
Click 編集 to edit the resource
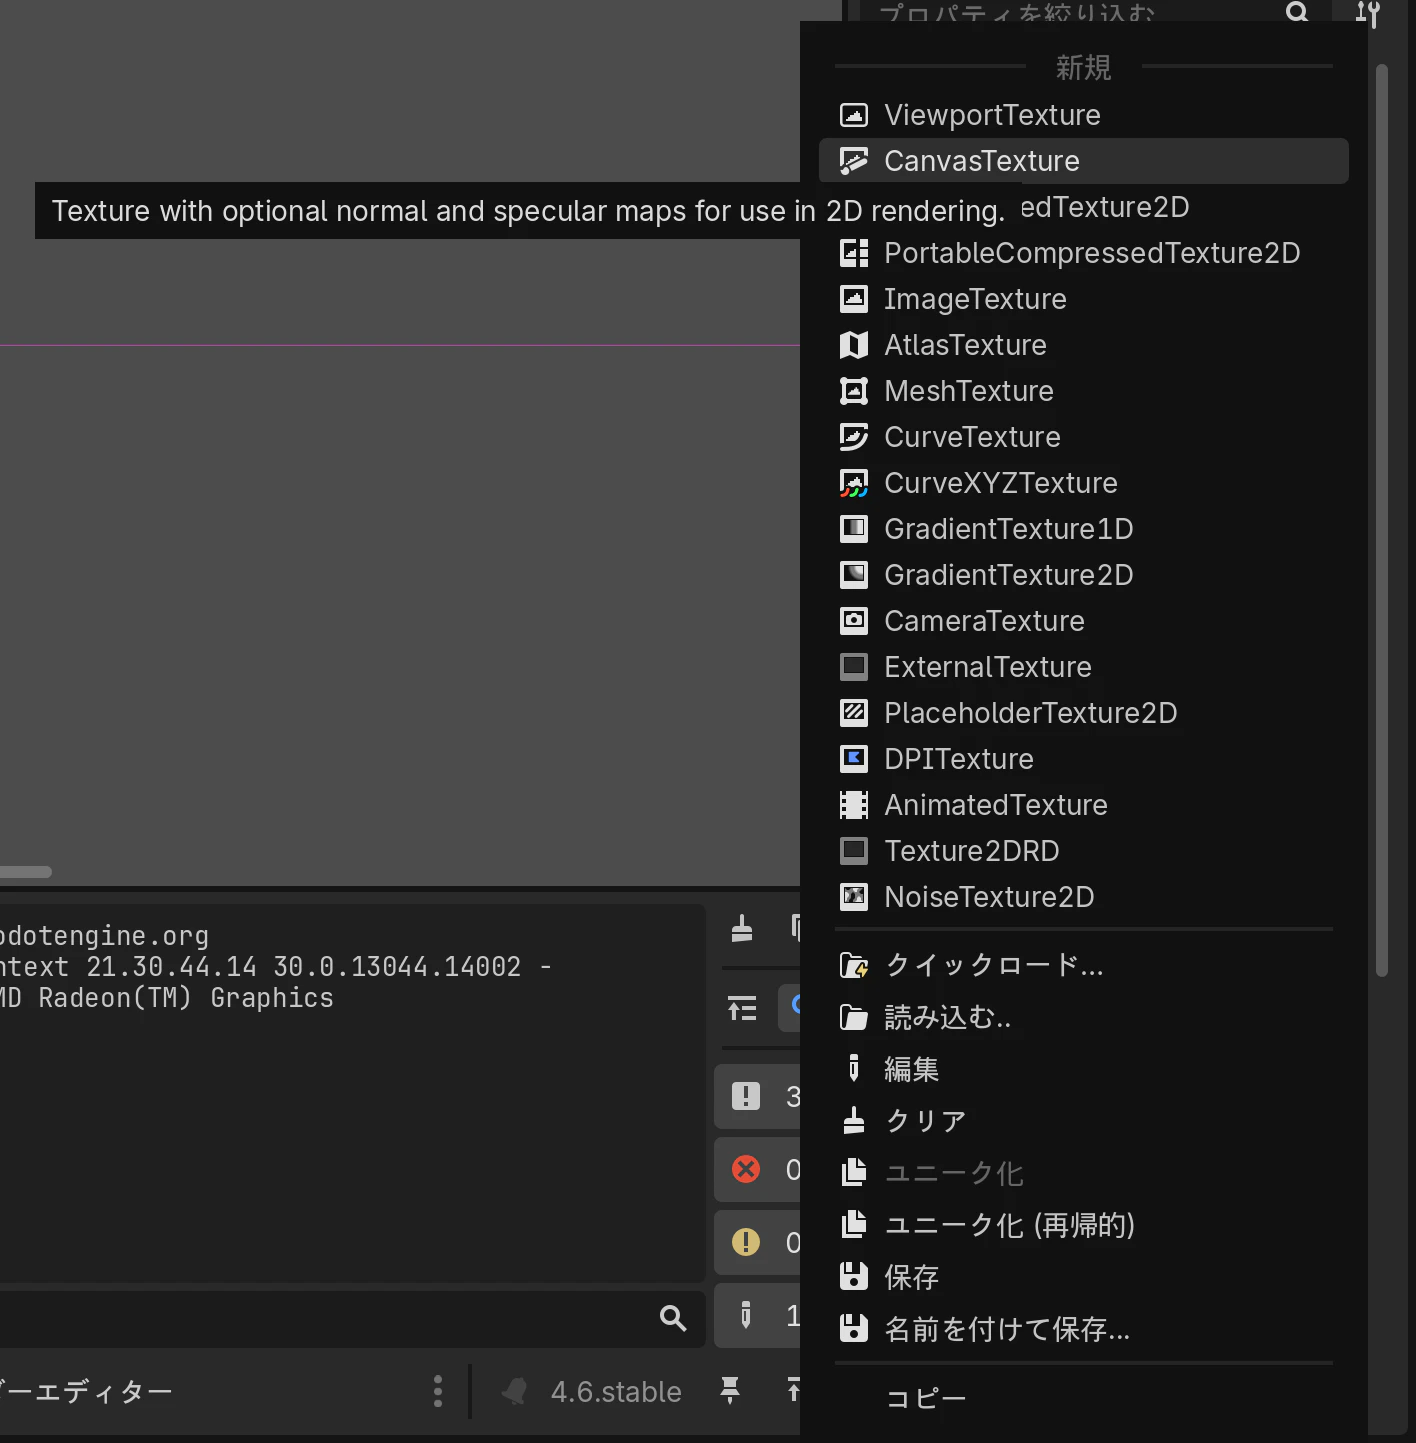(1083, 1069)
